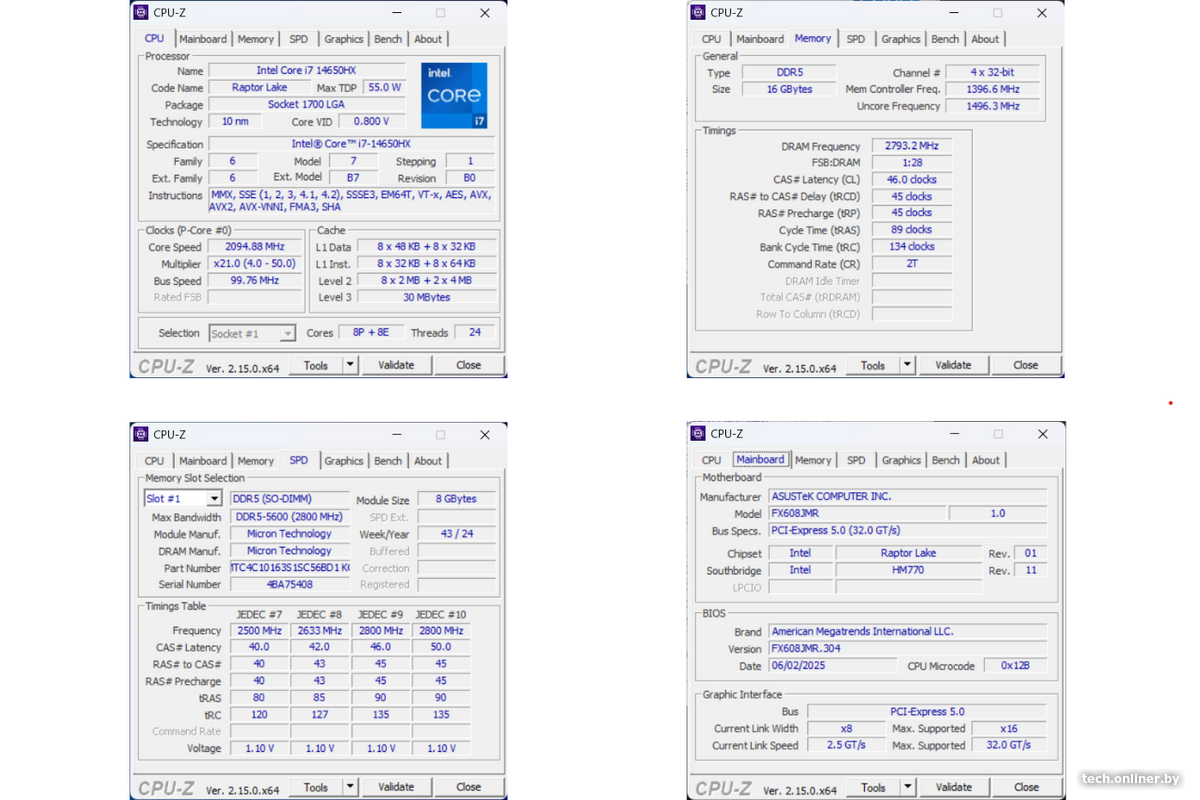Viewport: 1200px width, 800px height.
Task: Click the Part Number field in SPD
Action: tap(290, 568)
